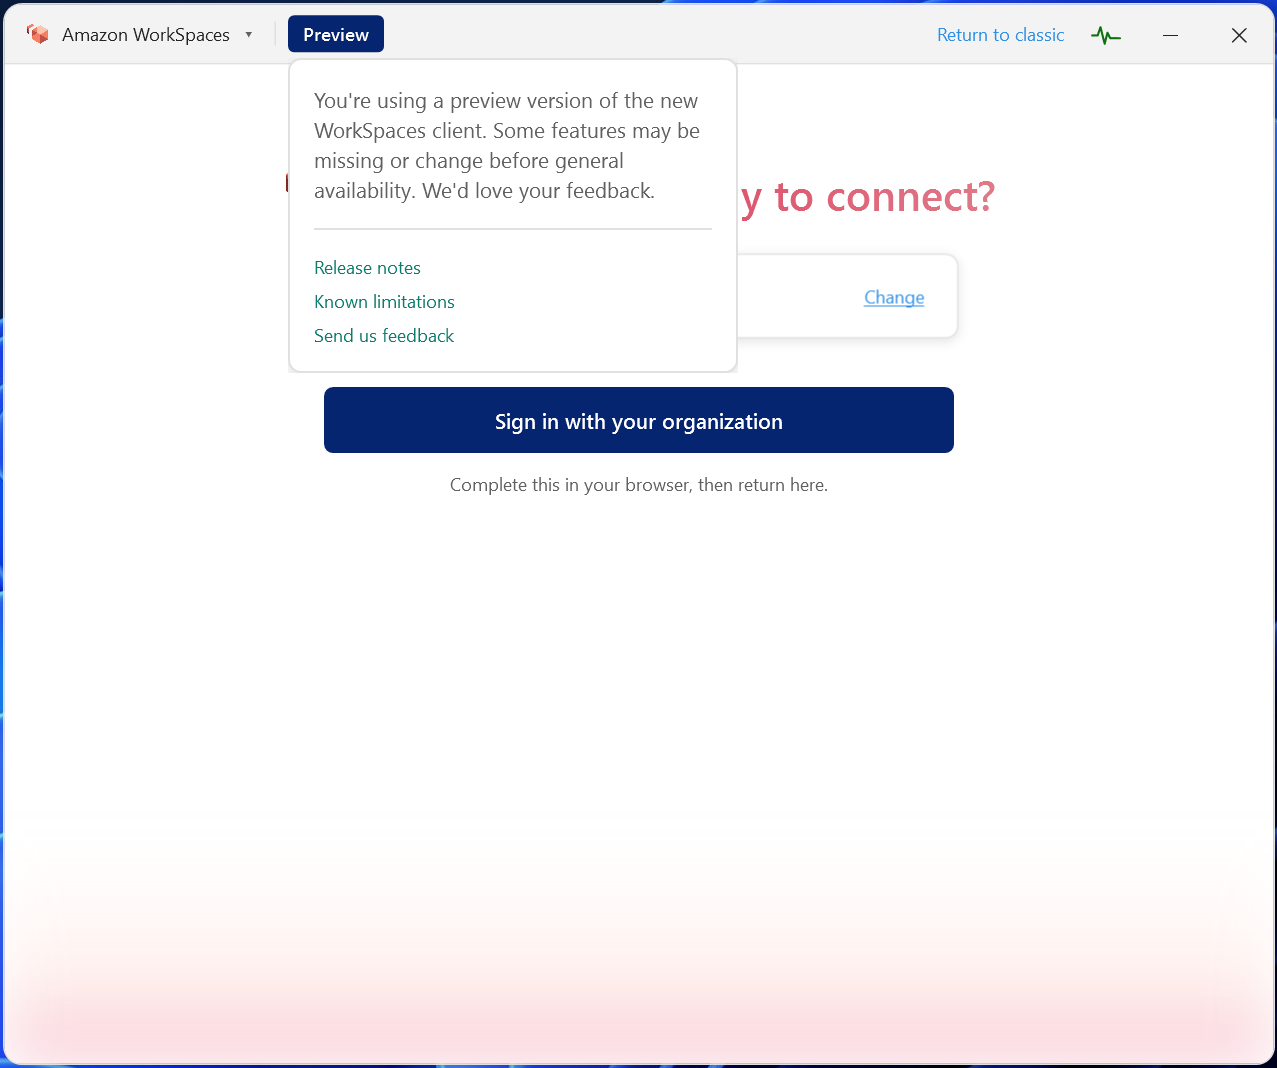Click Send us feedback link
This screenshot has width=1277, height=1068.
(384, 336)
